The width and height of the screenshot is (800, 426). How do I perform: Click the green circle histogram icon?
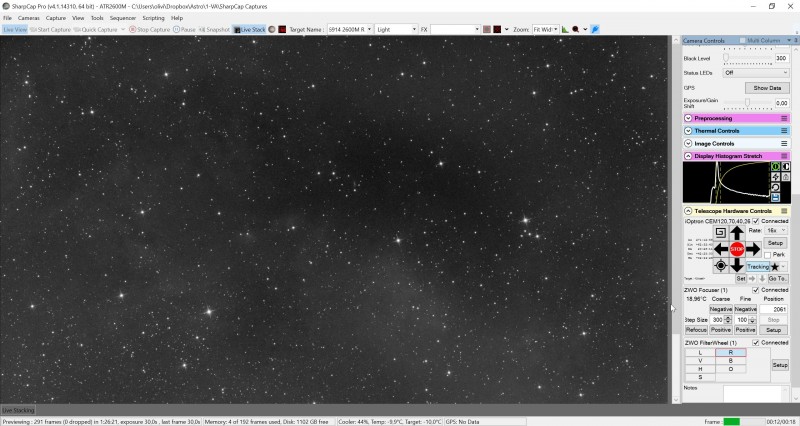(x=776, y=167)
